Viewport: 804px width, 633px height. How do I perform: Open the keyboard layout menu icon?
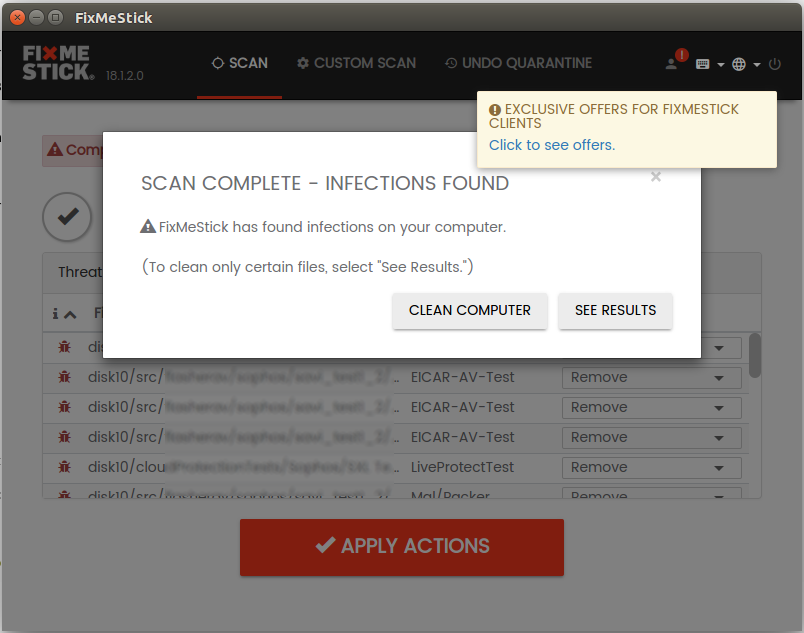[x=702, y=64]
